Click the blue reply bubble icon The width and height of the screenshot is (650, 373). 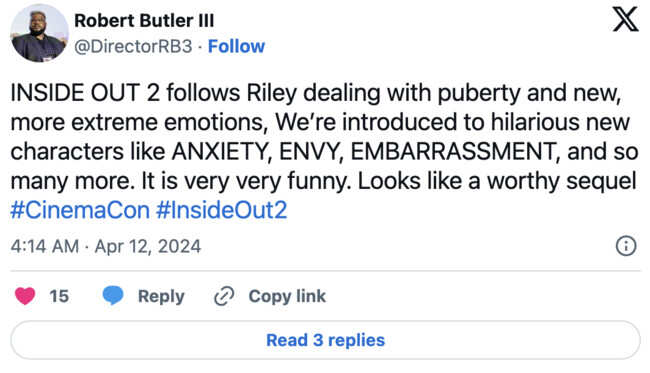tap(113, 295)
